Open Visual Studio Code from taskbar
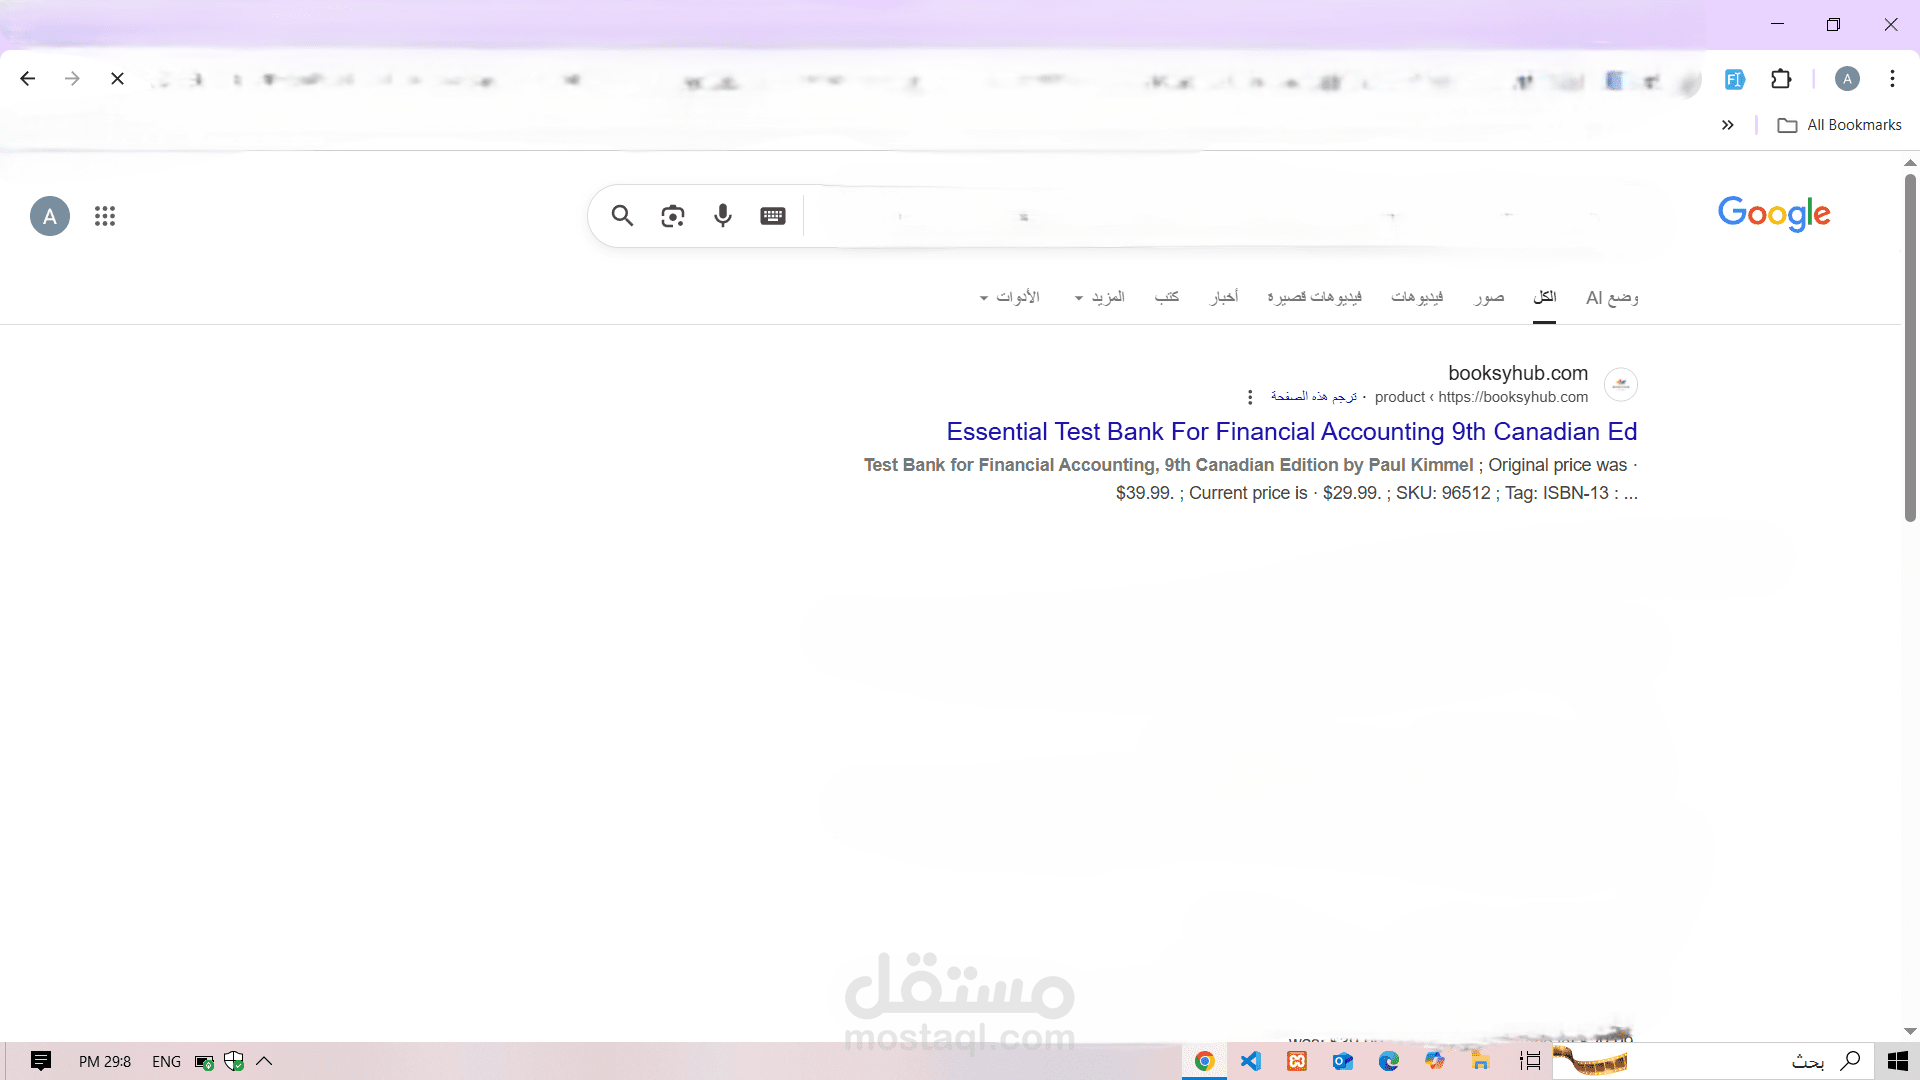 pos(1251,1061)
